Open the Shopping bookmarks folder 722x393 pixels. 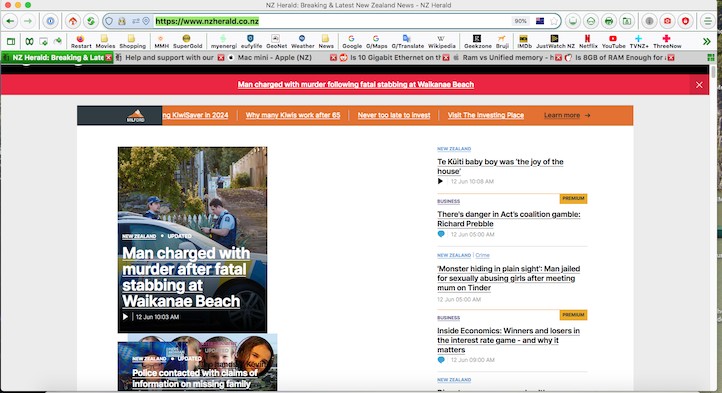coord(132,42)
